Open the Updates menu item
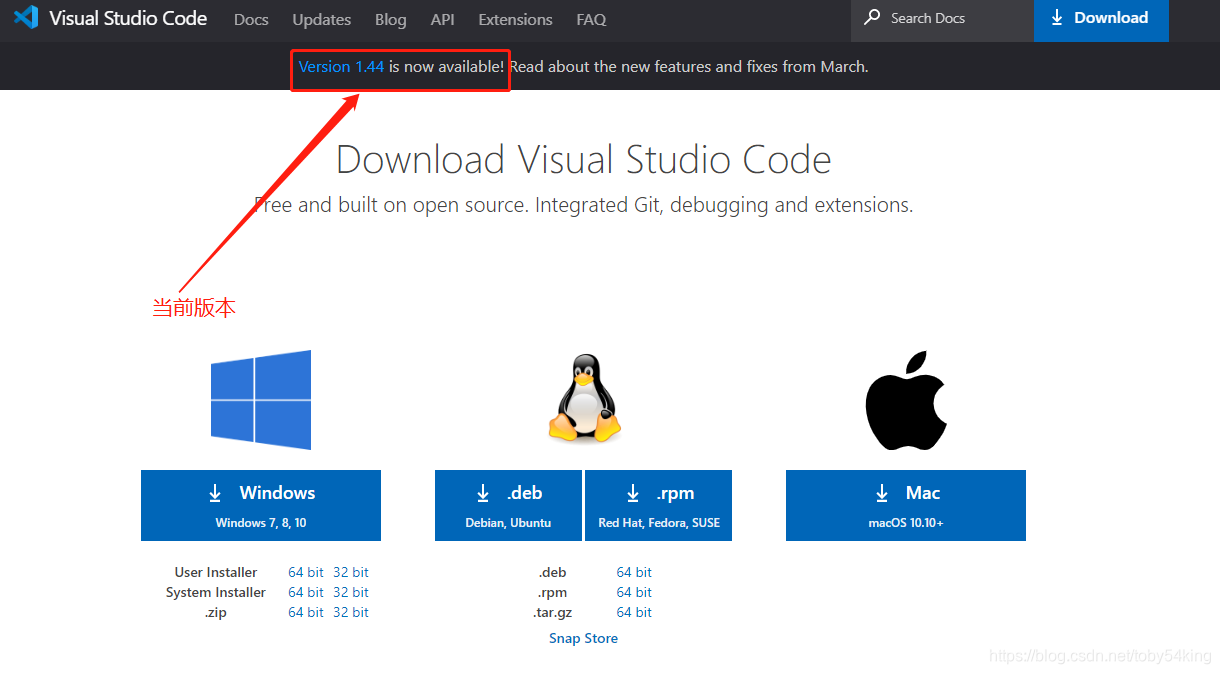This screenshot has height=674, width=1220. coord(322,19)
